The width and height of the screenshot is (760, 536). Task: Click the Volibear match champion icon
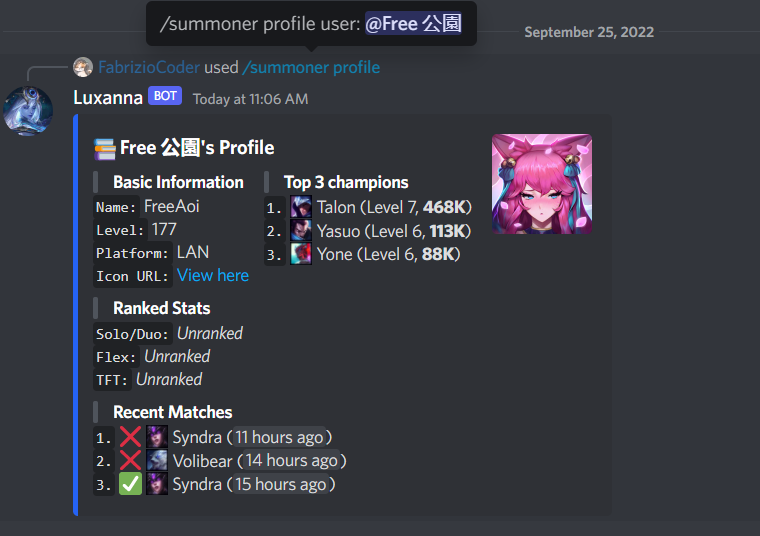pos(157,460)
